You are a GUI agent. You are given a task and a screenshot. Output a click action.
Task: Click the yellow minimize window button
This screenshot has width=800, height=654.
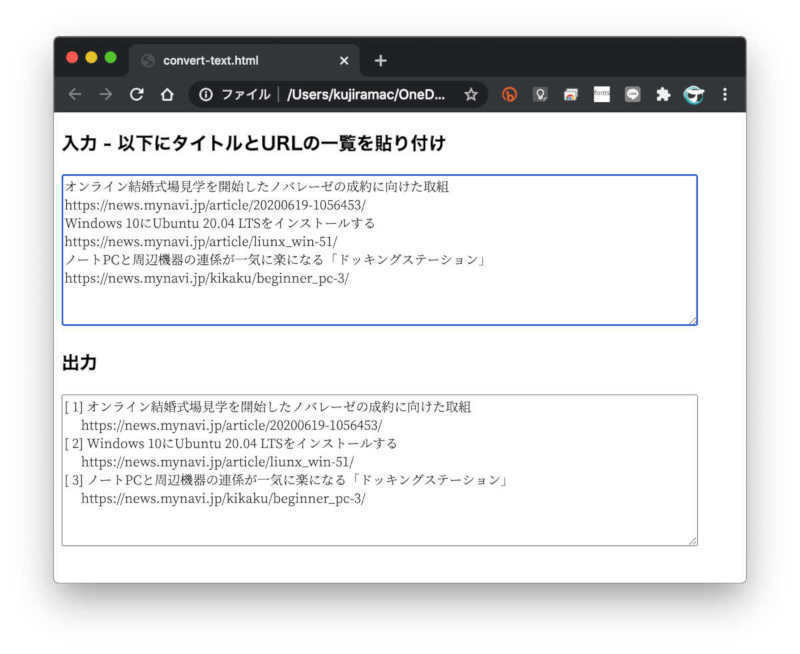pyautogui.click(x=91, y=58)
